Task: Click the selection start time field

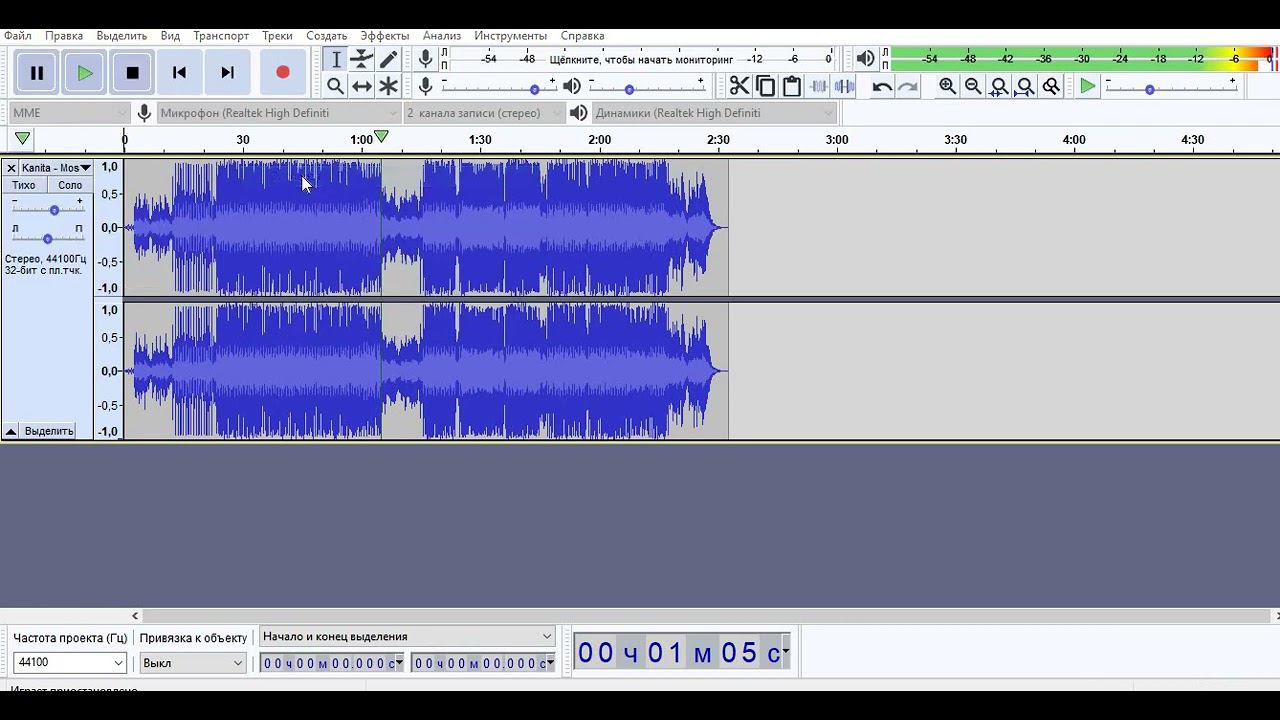Action: (331, 663)
